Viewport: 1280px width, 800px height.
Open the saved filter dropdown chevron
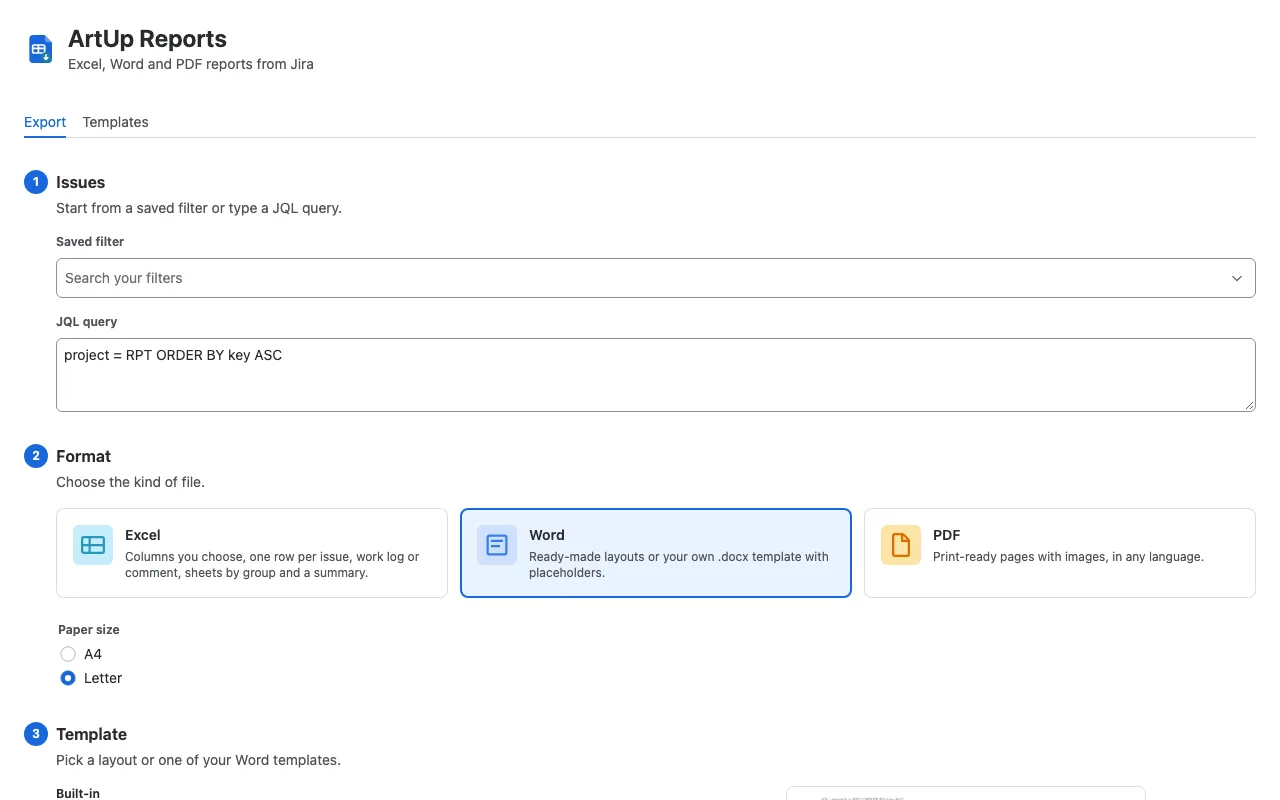click(x=1237, y=278)
